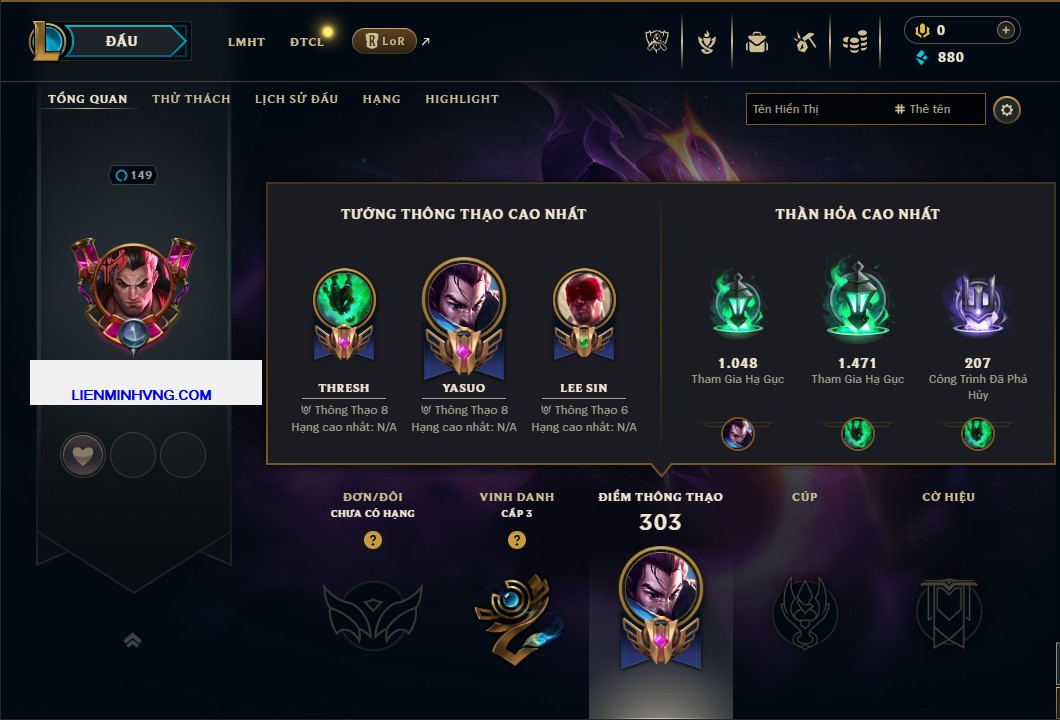Open the LoR external launcher link

384,41
